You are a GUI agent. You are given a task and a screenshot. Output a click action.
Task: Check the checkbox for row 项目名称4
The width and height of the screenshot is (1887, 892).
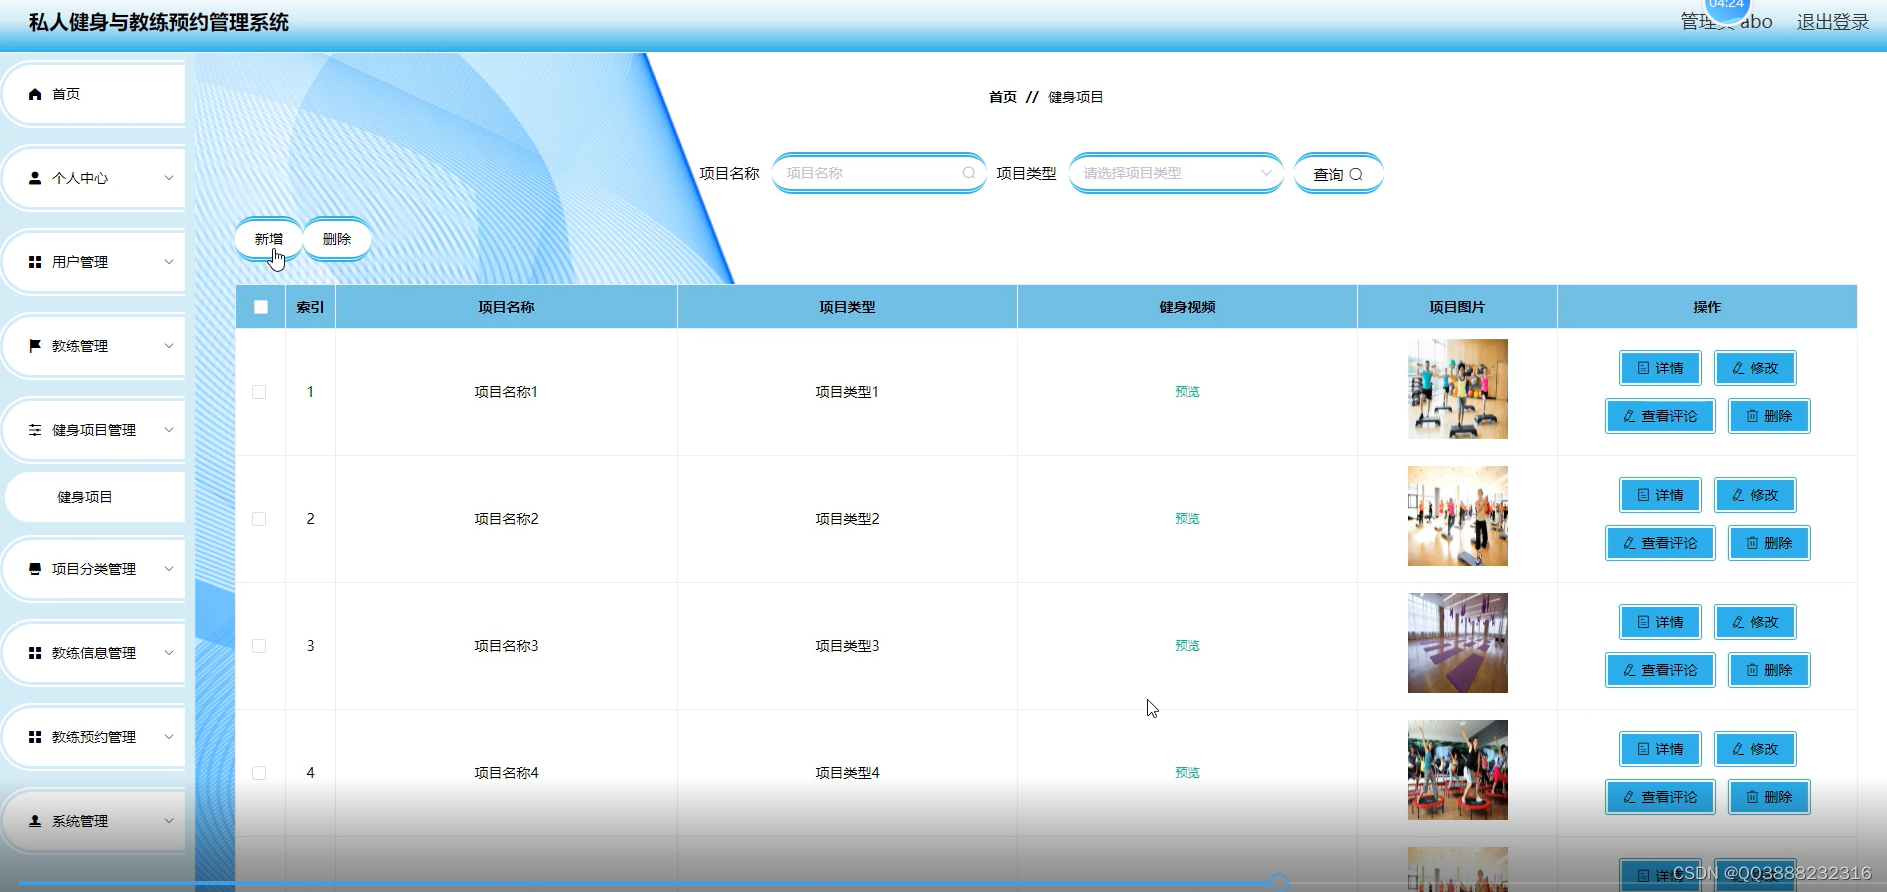click(259, 773)
